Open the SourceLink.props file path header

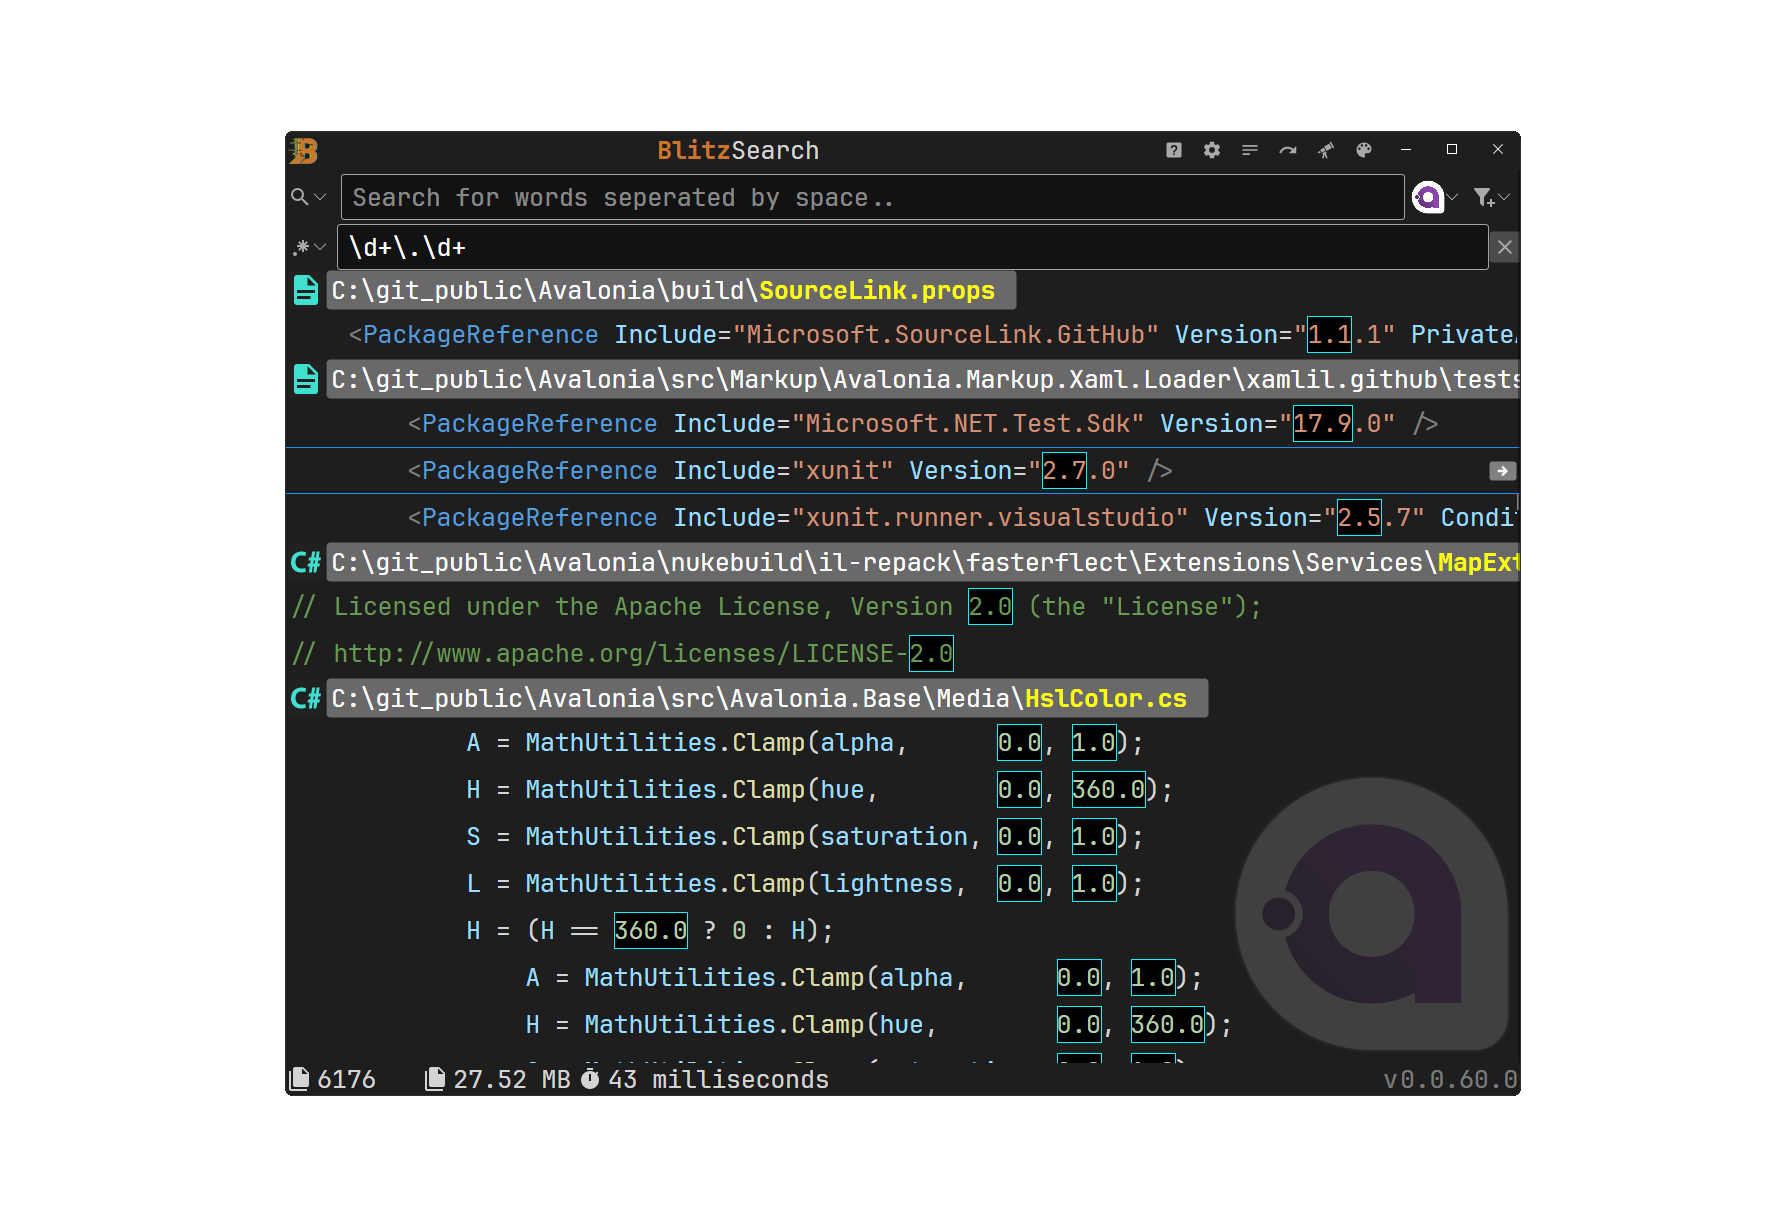[x=671, y=290]
